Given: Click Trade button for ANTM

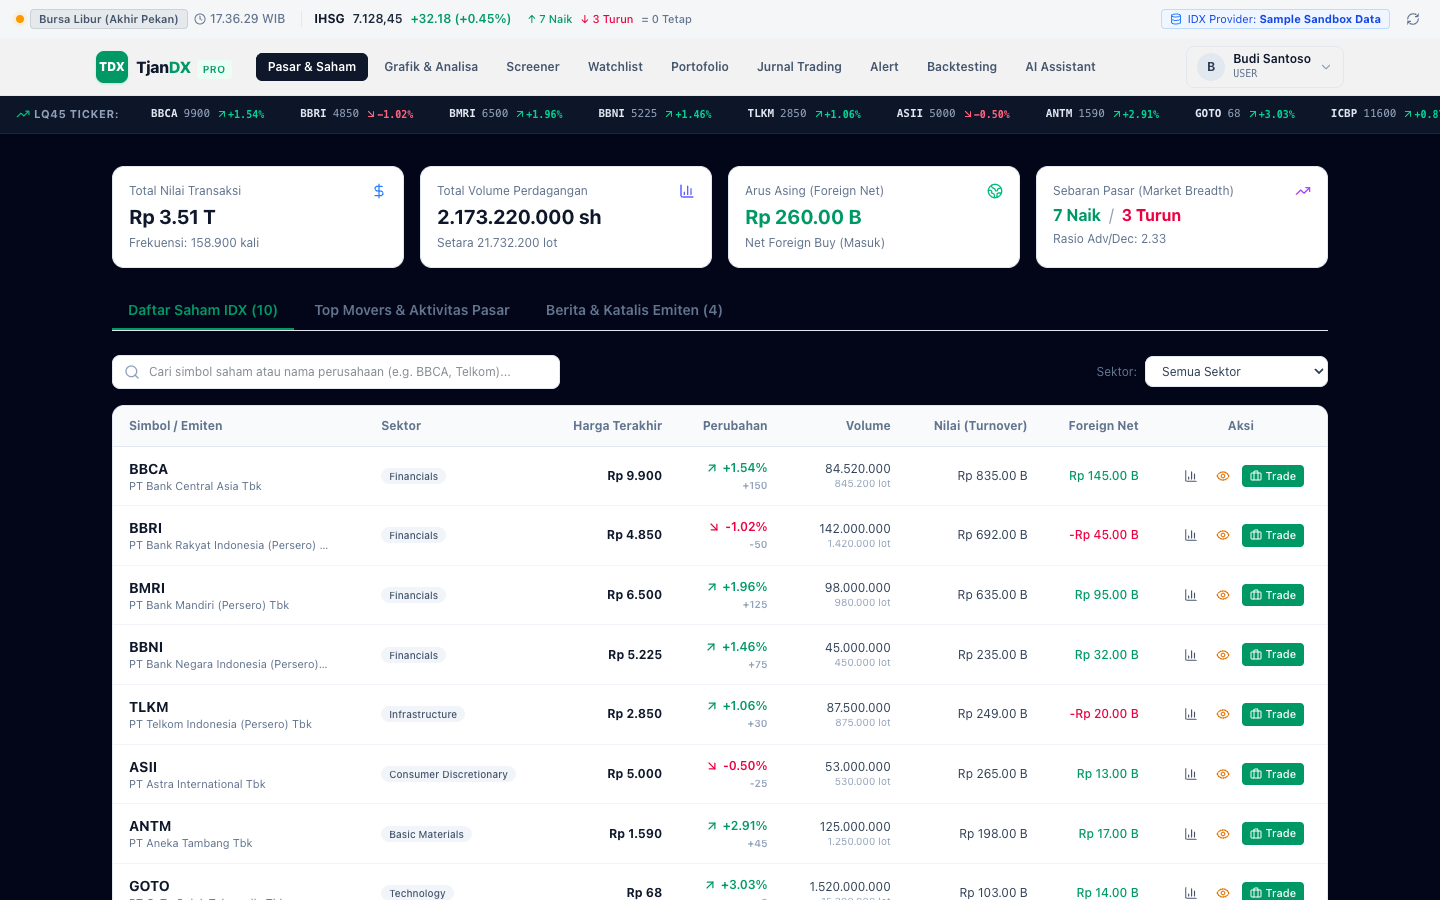Looking at the screenshot, I should click(x=1273, y=833).
